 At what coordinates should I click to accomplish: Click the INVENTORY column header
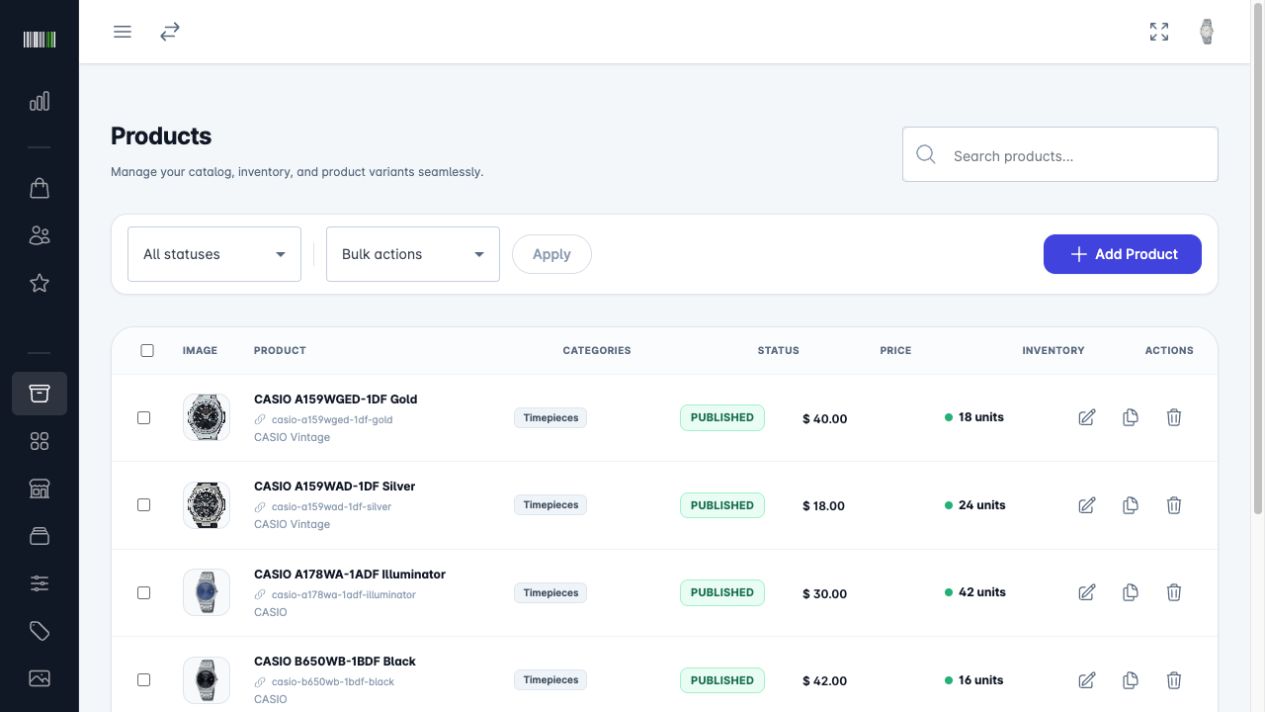pos(1053,350)
